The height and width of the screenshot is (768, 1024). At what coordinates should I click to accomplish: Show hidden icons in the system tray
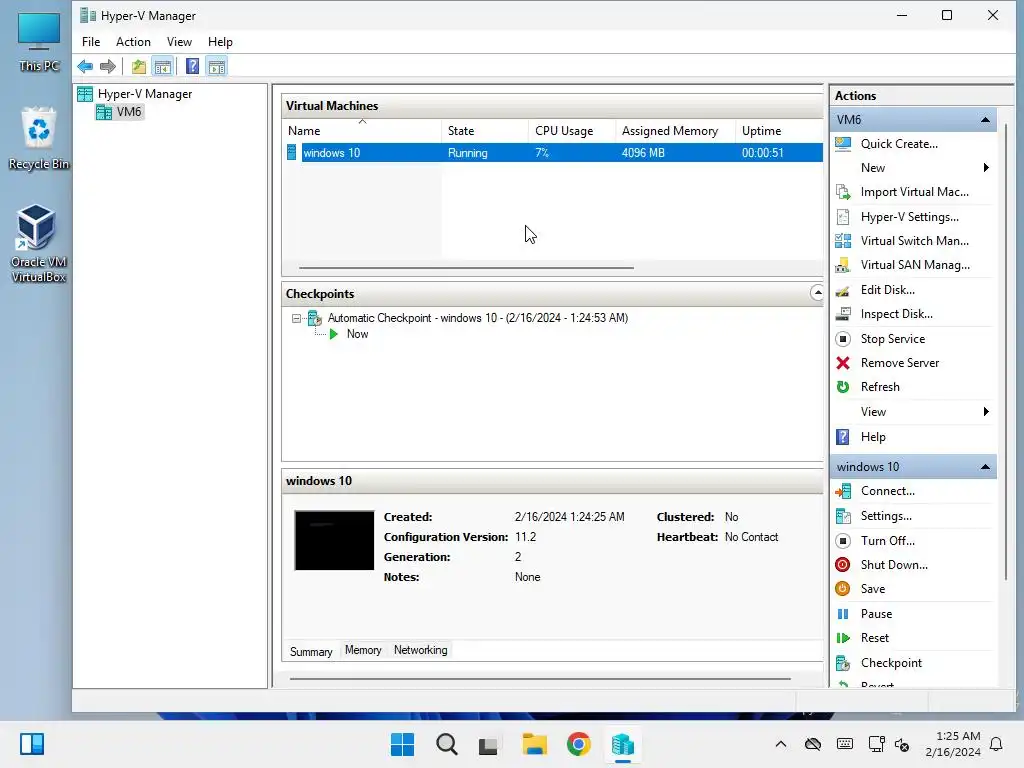pyautogui.click(x=780, y=744)
